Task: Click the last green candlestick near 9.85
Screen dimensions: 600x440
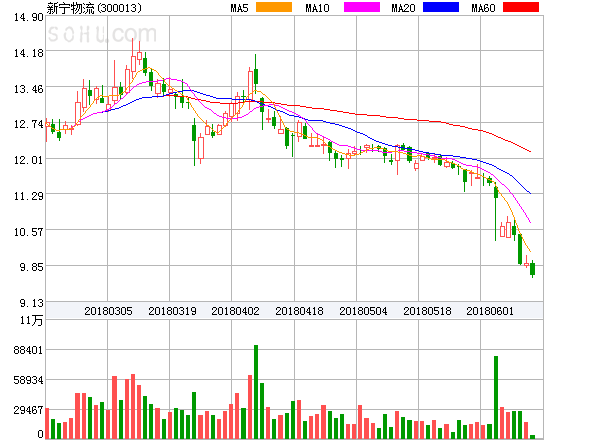Action: tap(532, 269)
